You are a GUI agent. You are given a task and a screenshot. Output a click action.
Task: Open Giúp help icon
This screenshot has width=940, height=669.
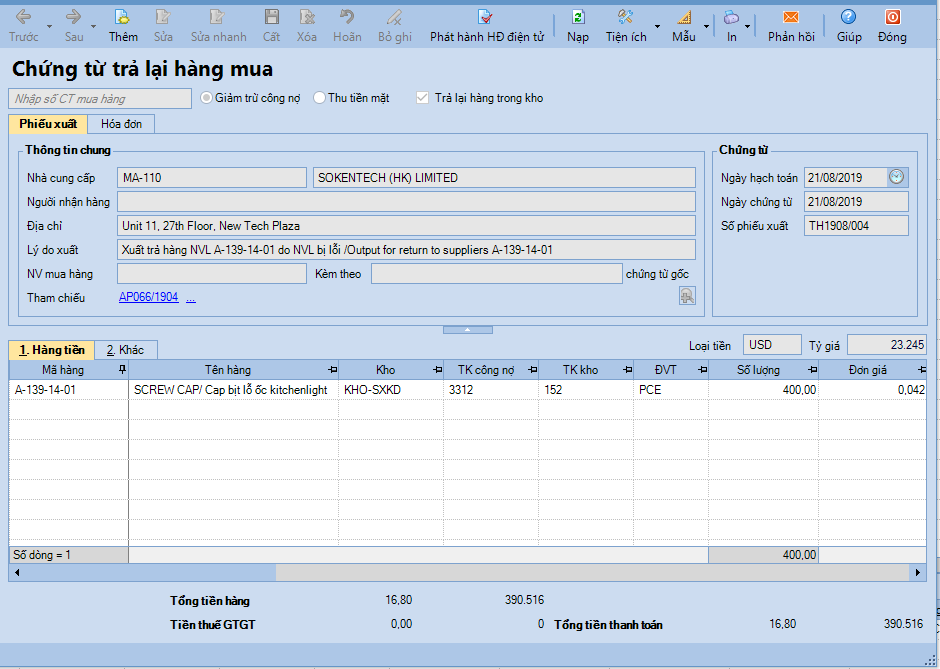click(x=848, y=18)
